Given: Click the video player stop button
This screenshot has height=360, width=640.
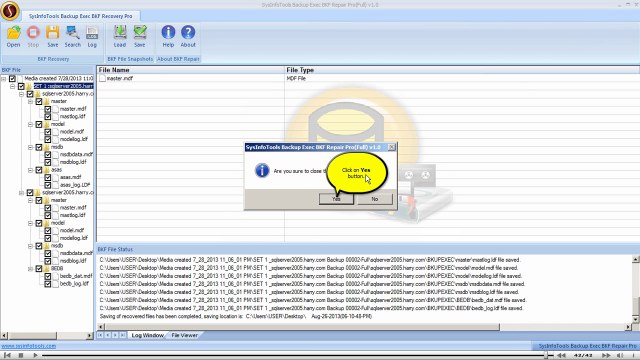Looking at the screenshot, I should 21,355.
